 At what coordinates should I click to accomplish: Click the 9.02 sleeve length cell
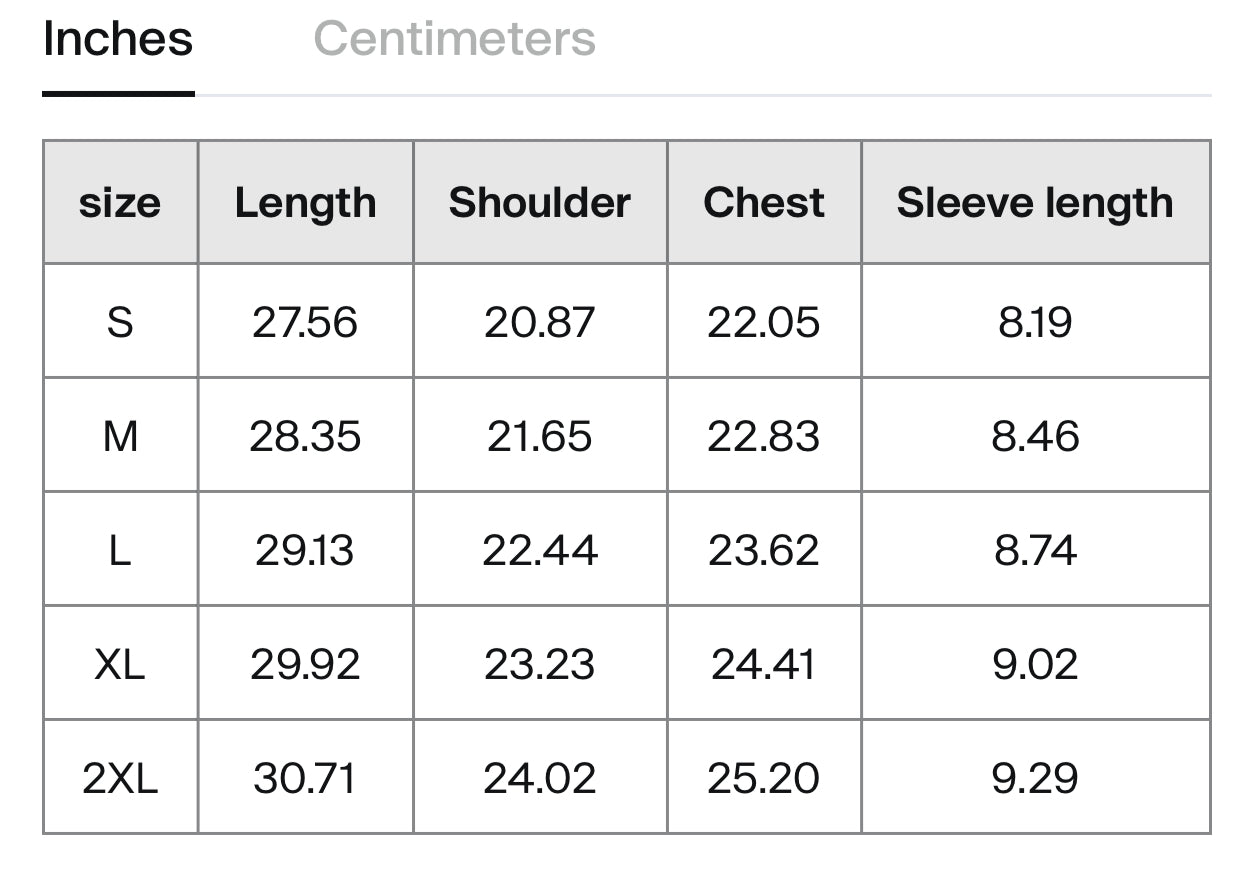coord(1035,664)
